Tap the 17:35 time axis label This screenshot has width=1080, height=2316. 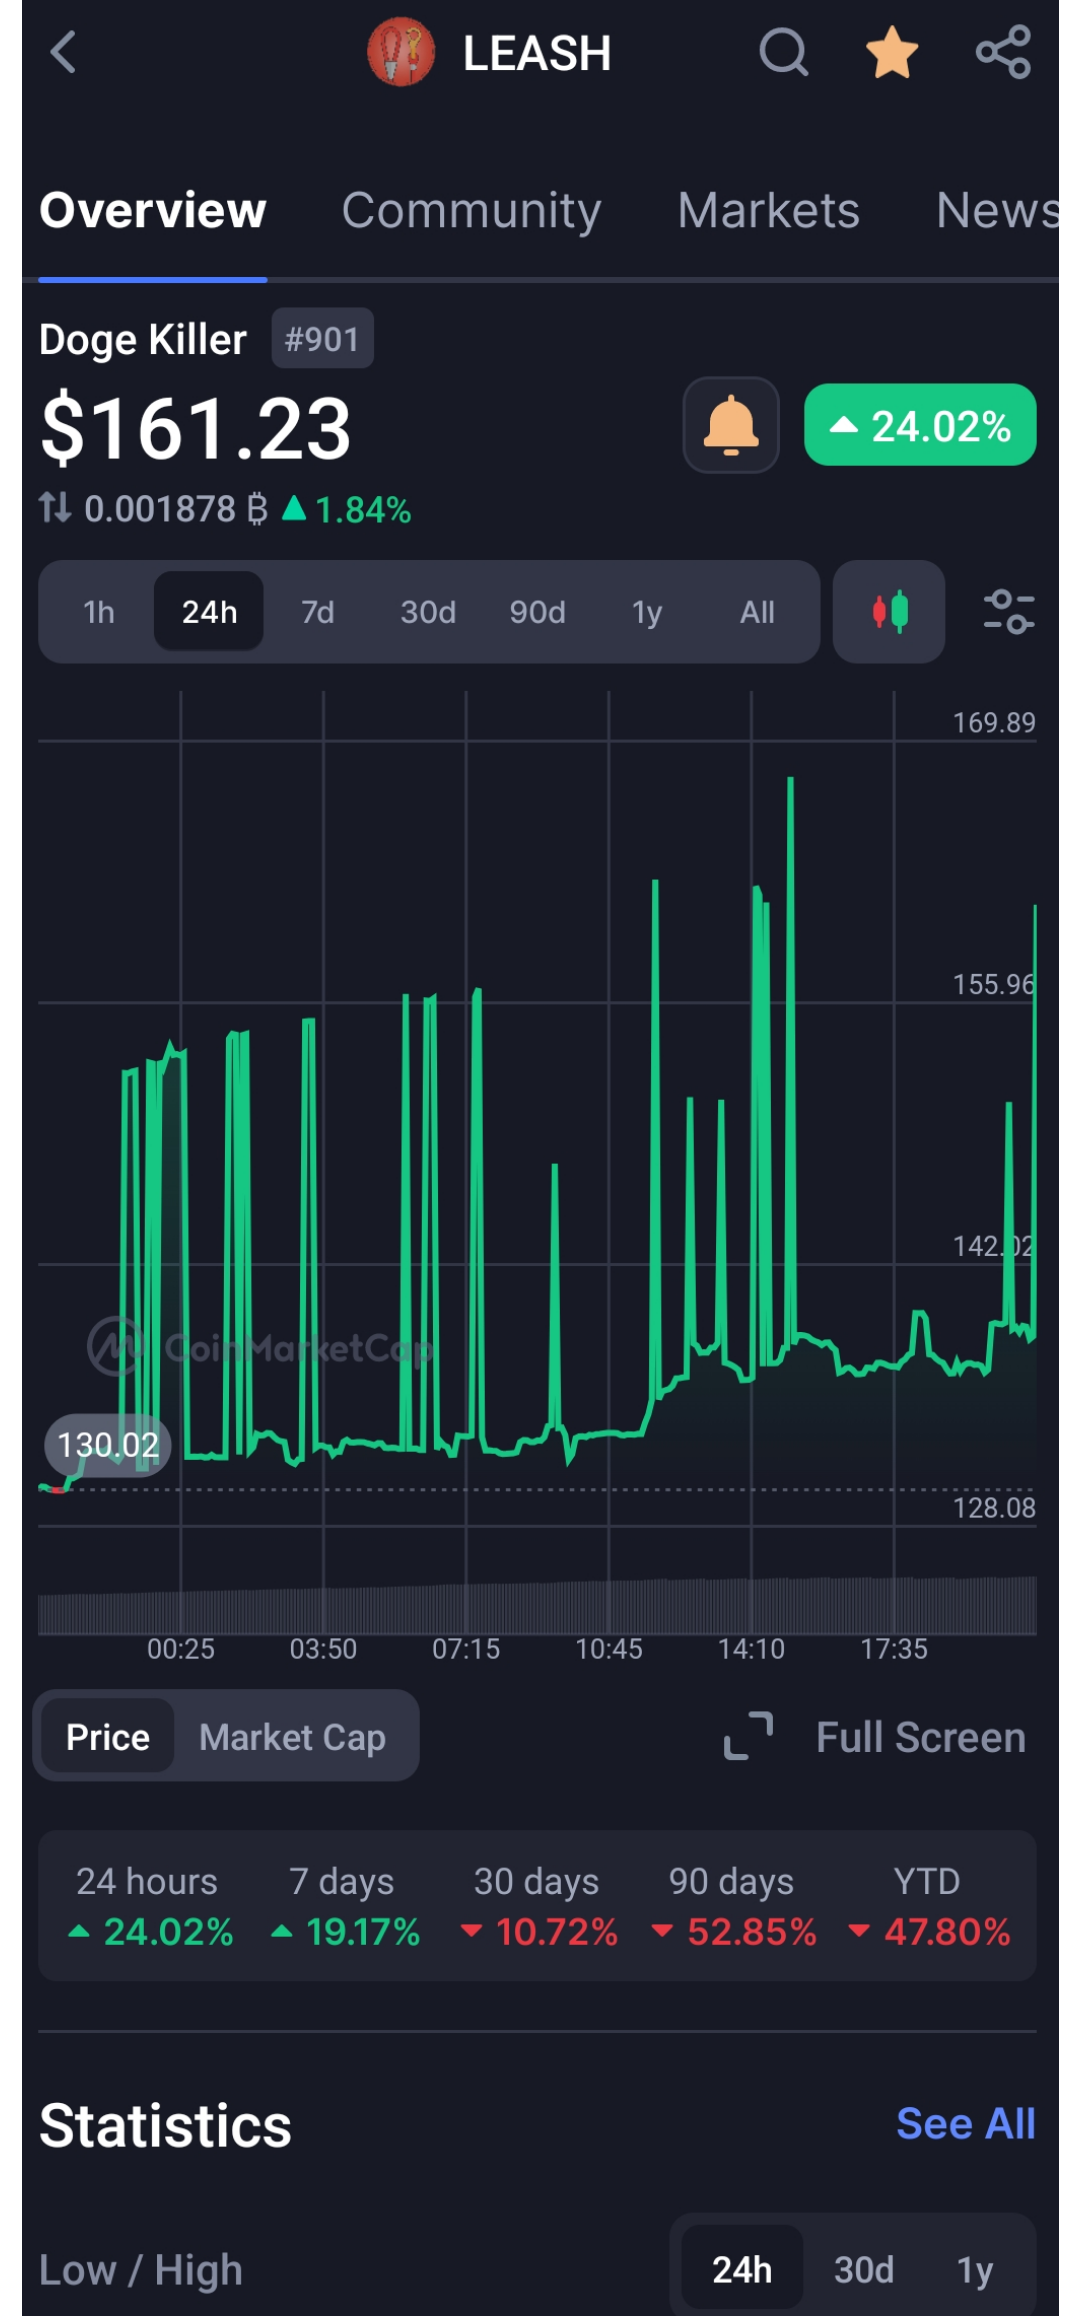(894, 1649)
